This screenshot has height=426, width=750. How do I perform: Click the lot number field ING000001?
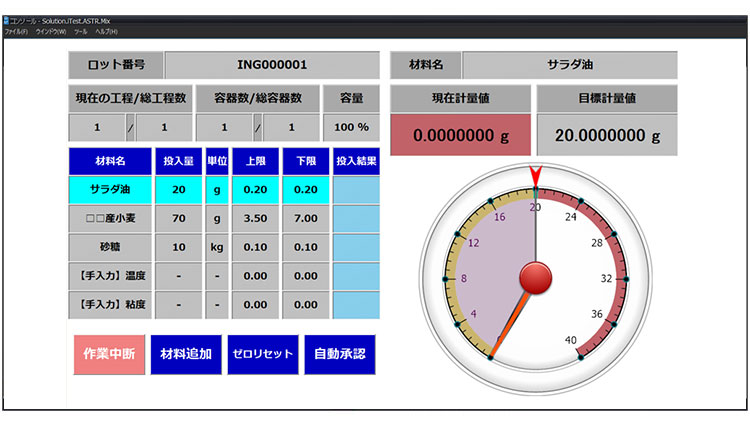[272, 65]
